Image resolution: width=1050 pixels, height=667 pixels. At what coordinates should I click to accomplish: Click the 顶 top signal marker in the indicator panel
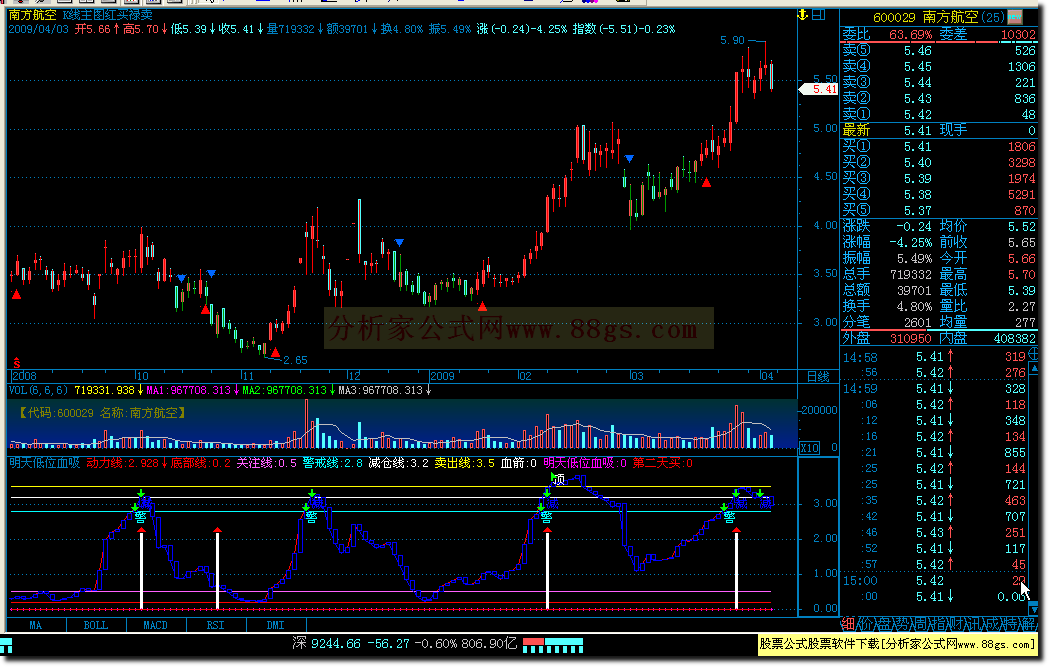pos(559,479)
